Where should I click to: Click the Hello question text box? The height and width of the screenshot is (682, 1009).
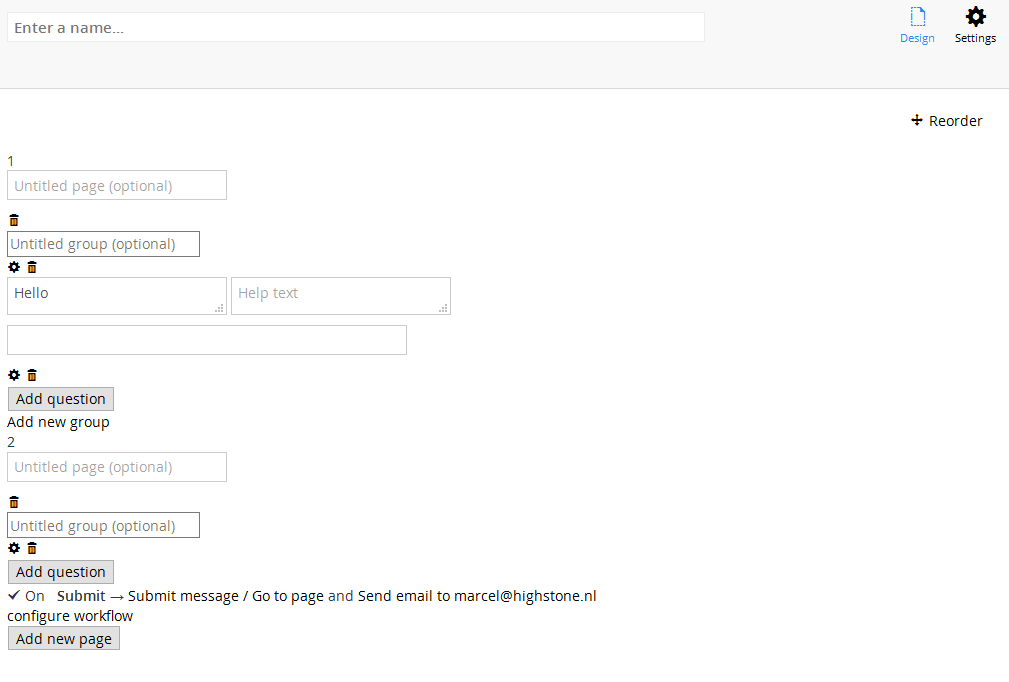(x=117, y=296)
